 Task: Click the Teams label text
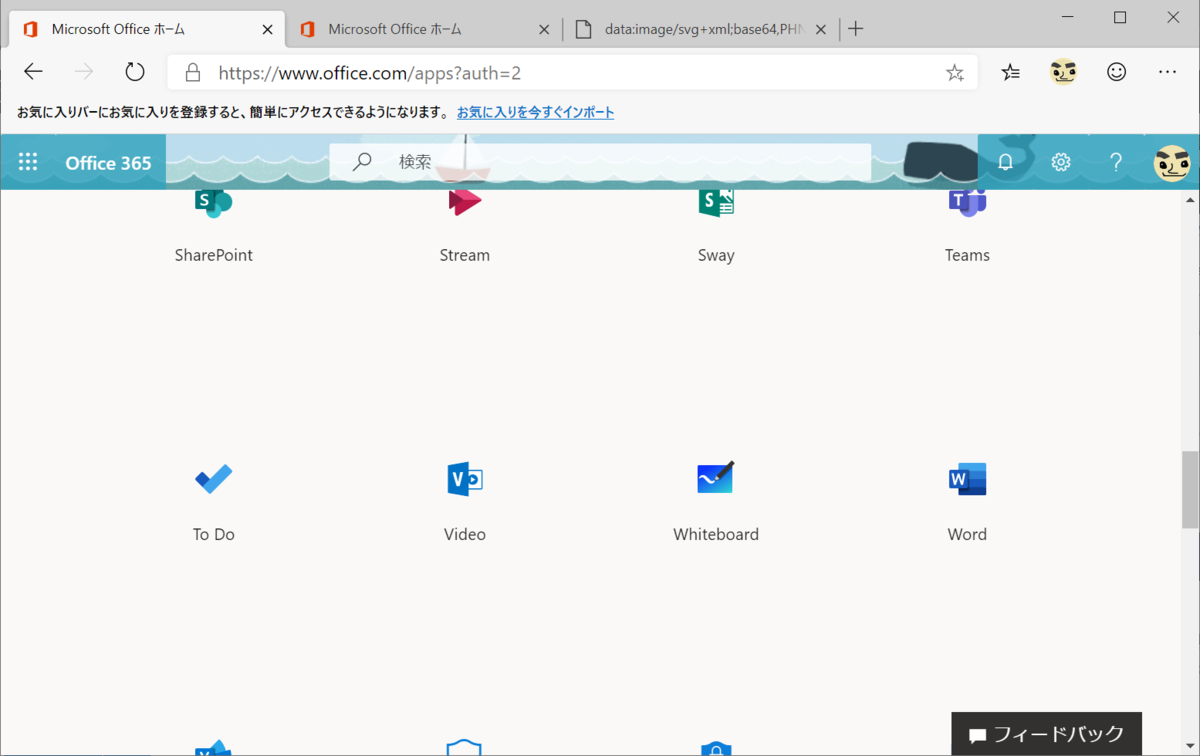coord(967,255)
